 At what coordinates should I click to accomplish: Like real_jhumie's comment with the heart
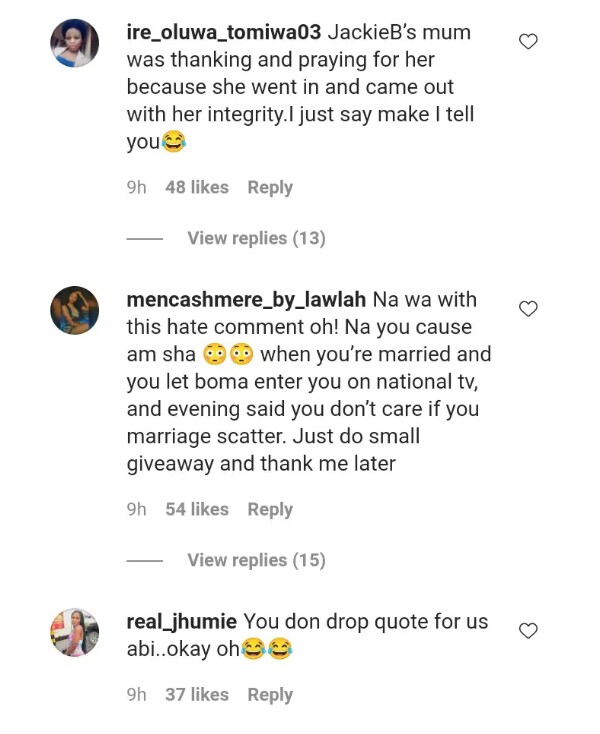coord(529,630)
